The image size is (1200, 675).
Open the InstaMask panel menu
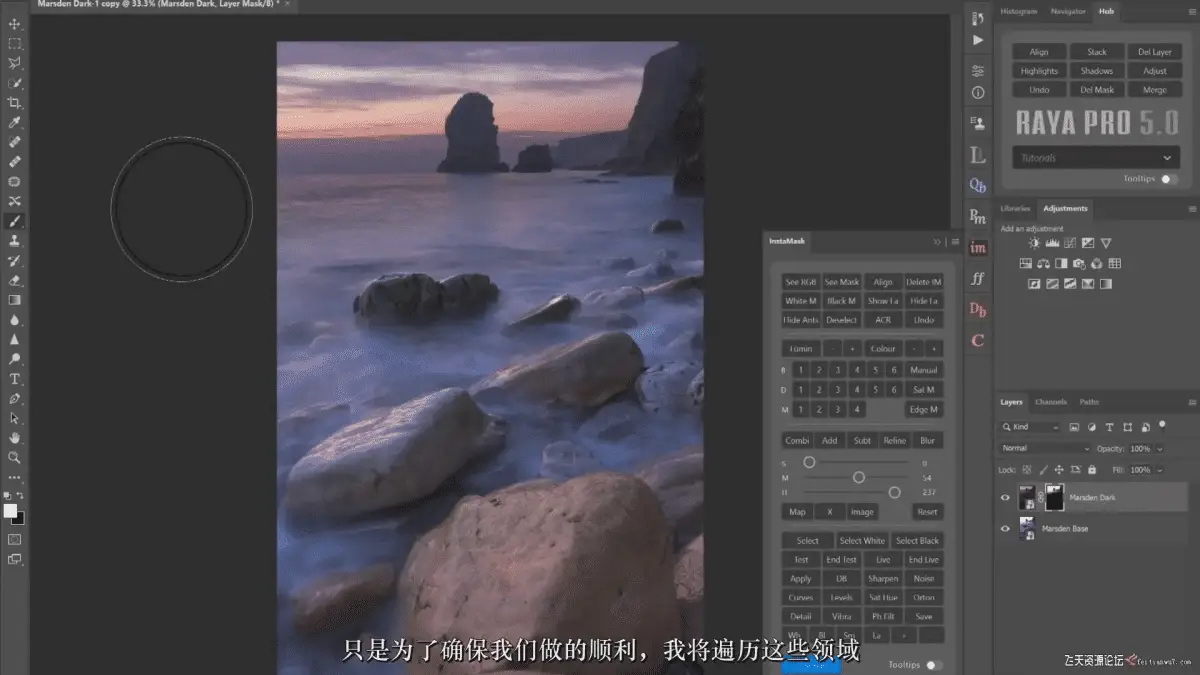(955, 242)
